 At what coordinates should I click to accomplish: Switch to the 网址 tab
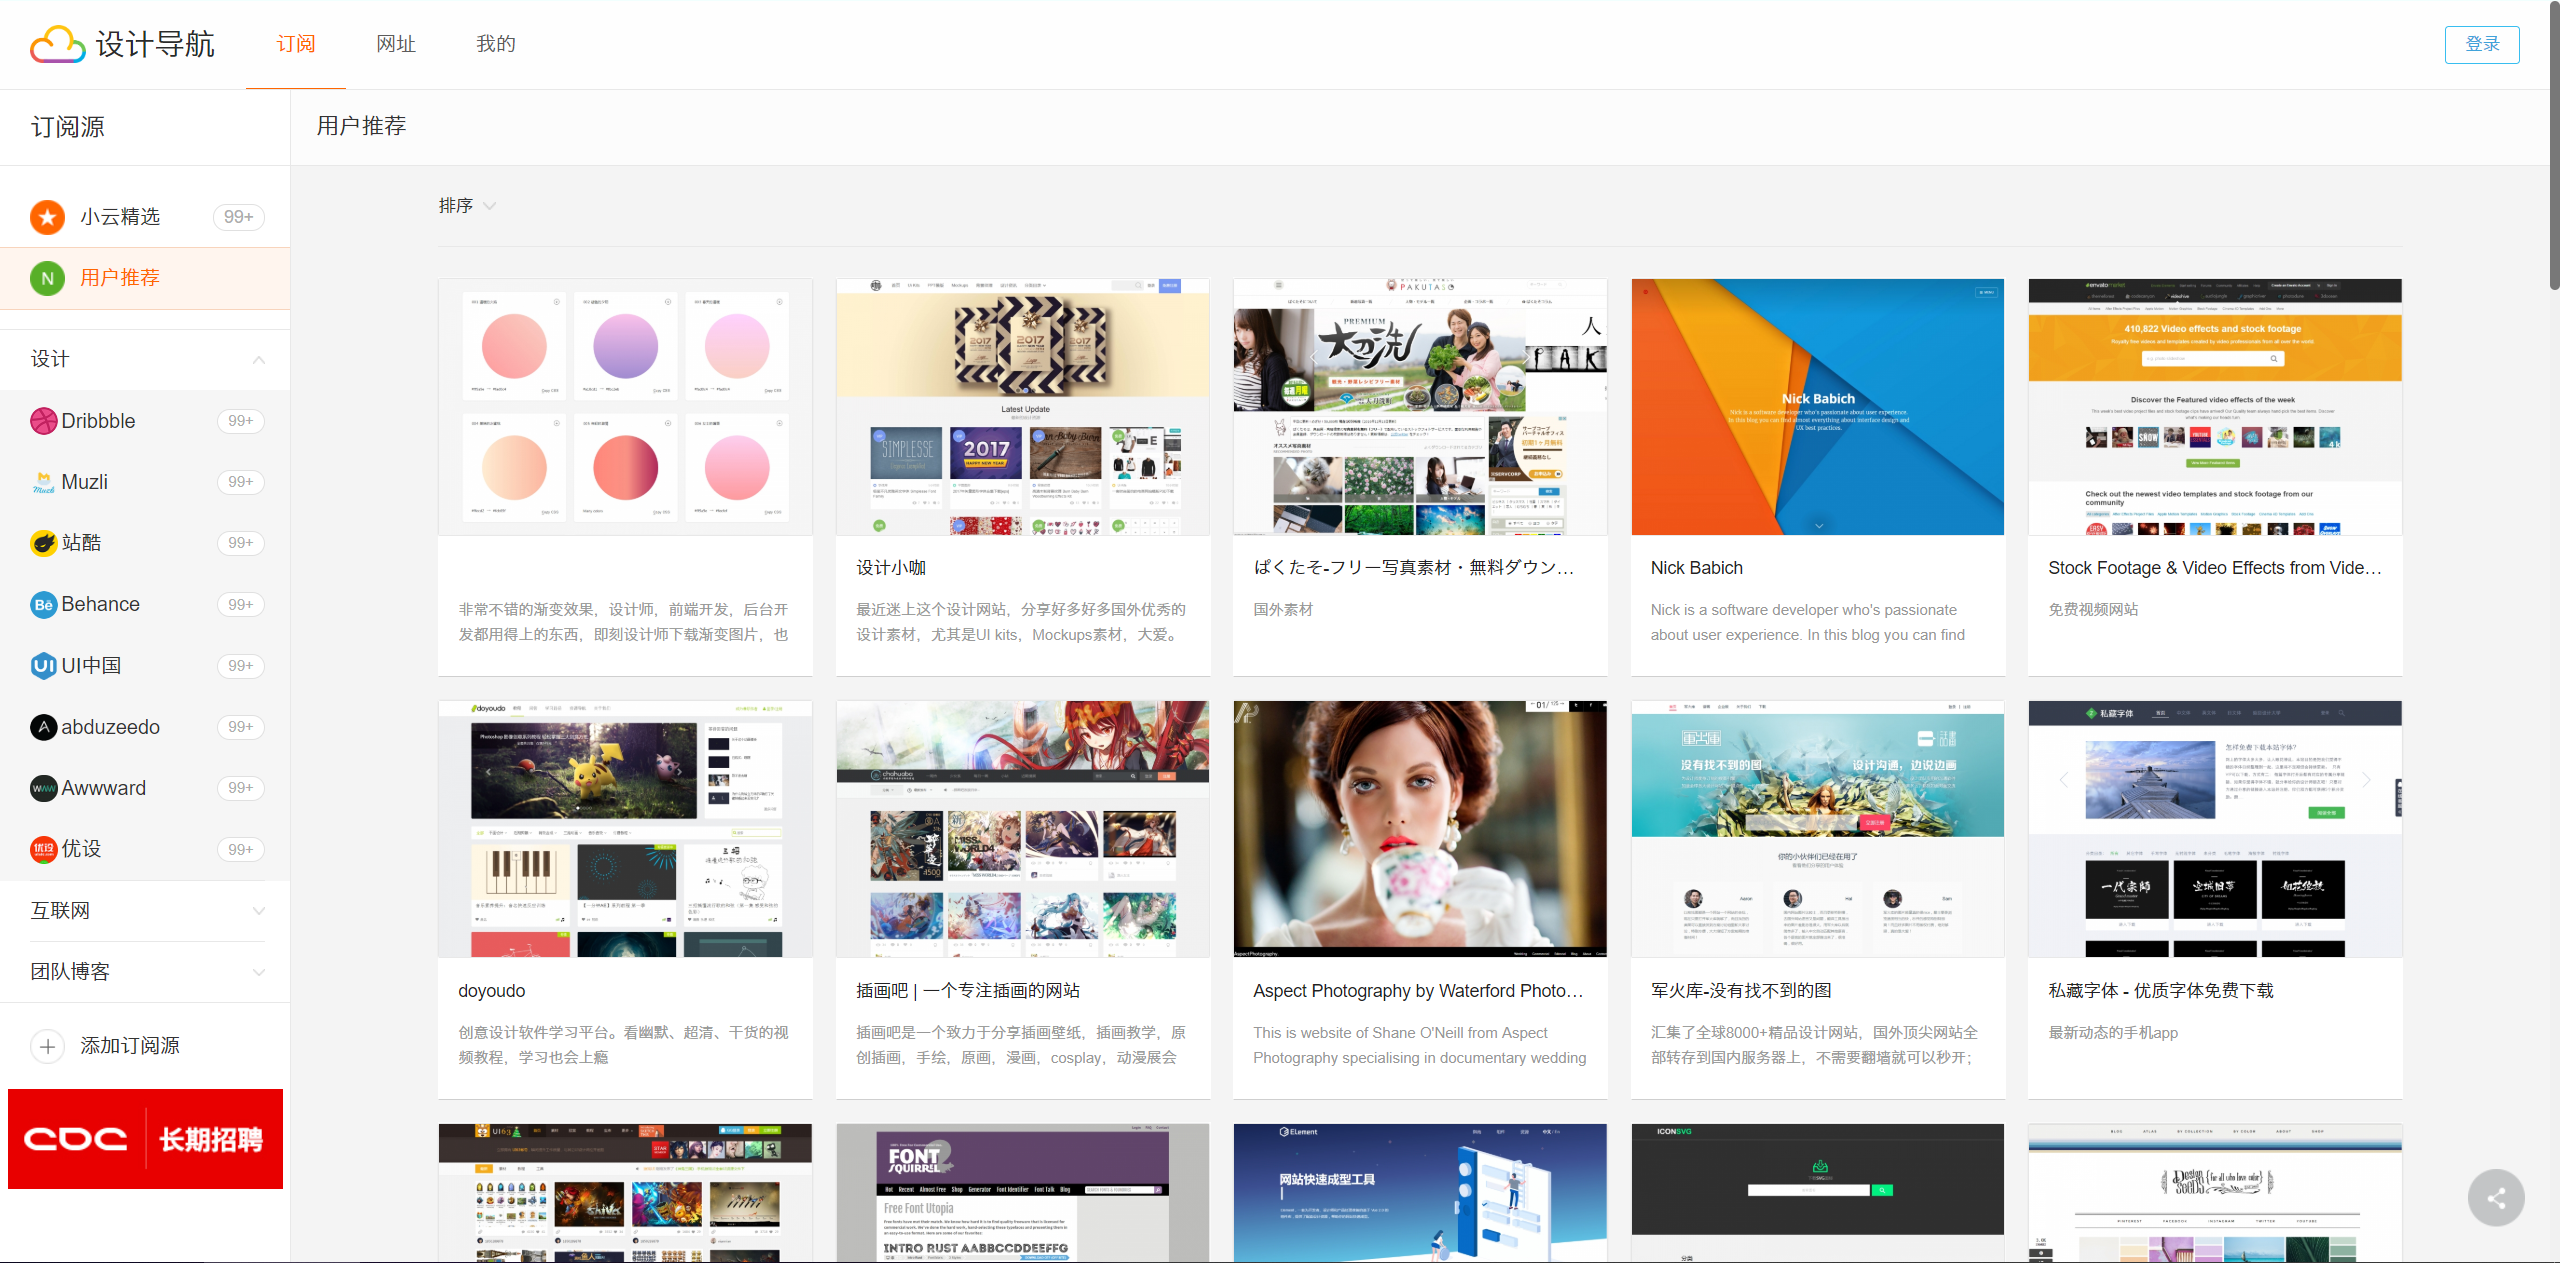395,44
